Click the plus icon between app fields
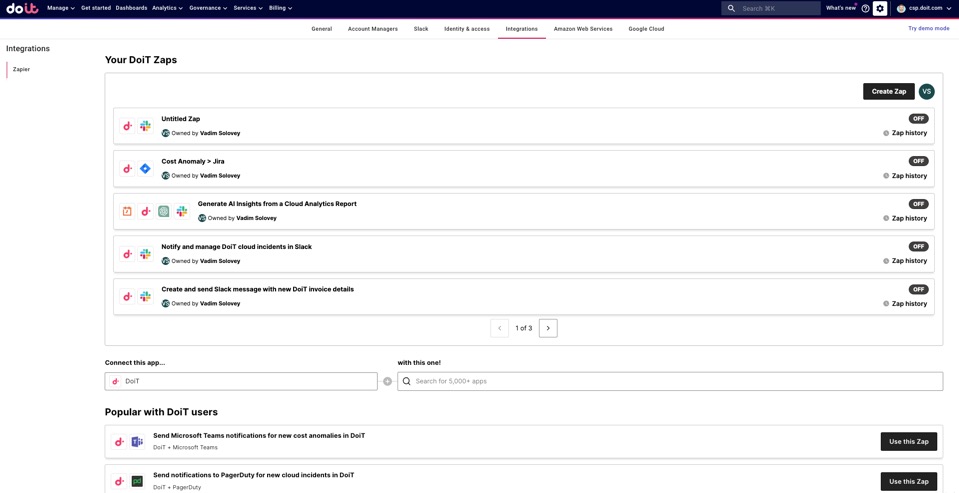This screenshot has width=959, height=493. (x=387, y=381)
